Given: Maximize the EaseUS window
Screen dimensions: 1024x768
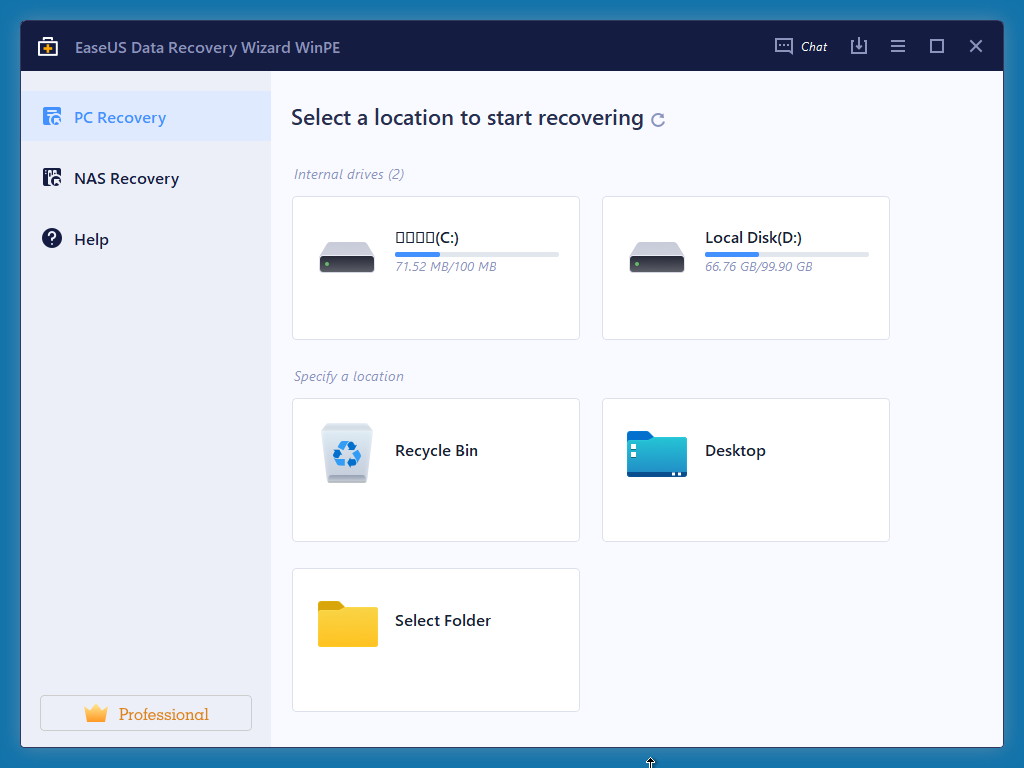Looking at the screenshot, I should click(937, 46).
